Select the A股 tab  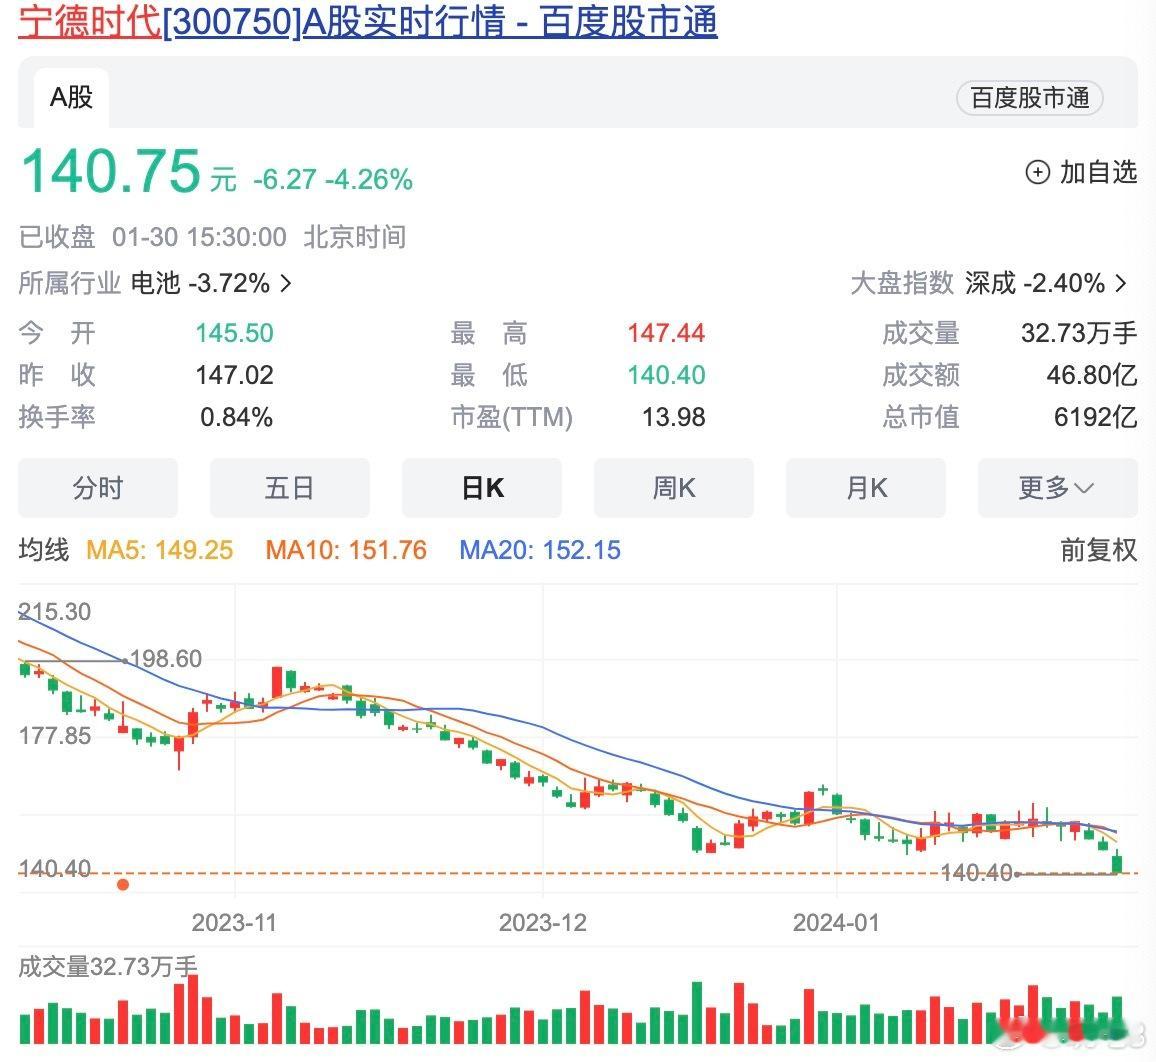(71, 97)
